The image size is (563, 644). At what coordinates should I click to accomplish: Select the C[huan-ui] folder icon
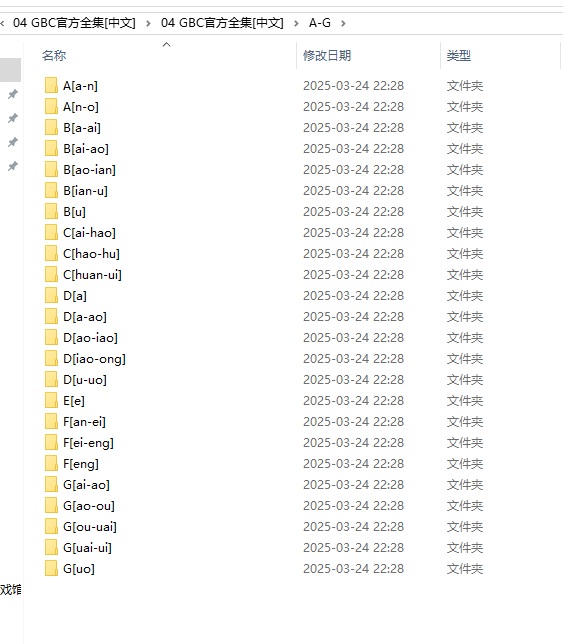click(x=51, y=274)
